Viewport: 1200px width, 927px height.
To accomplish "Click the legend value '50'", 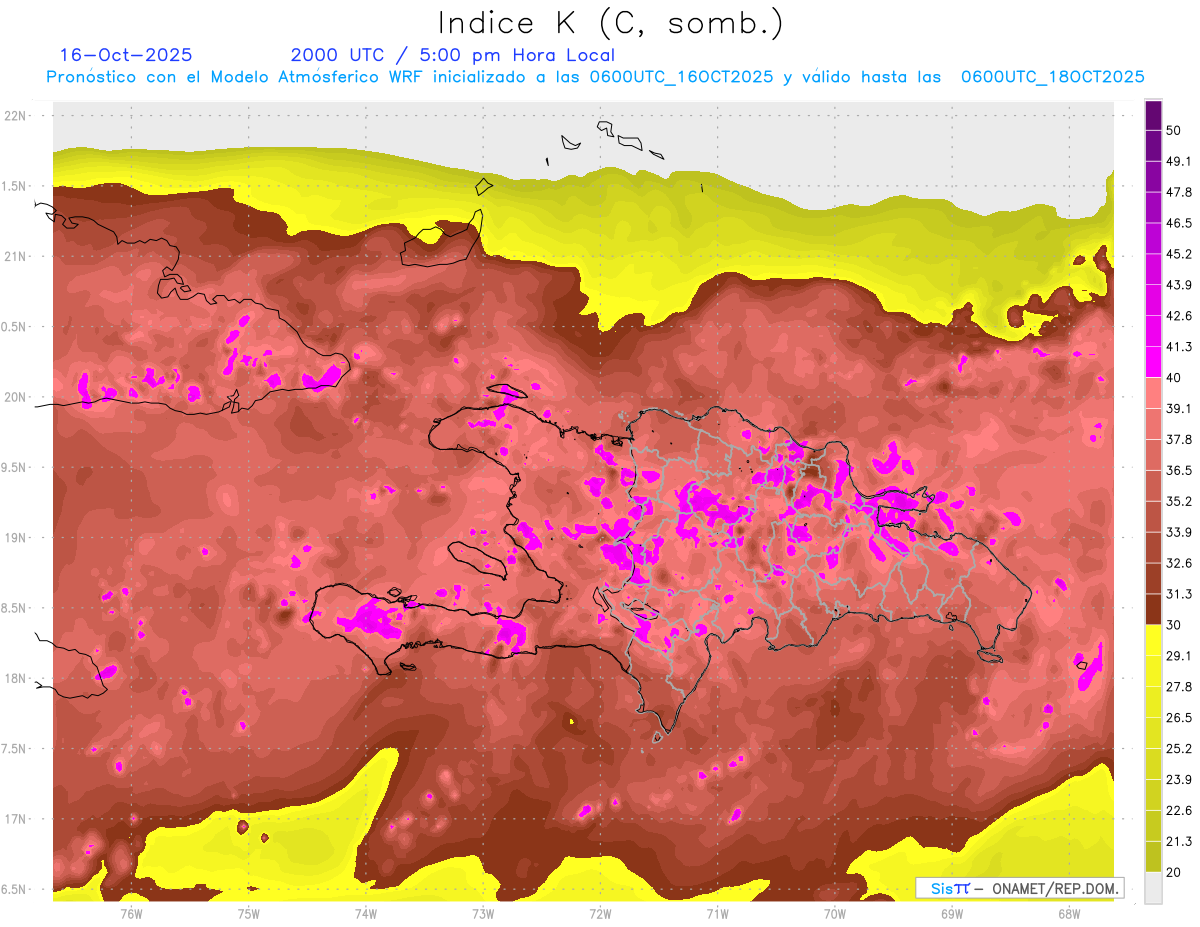I will 1174,130.
